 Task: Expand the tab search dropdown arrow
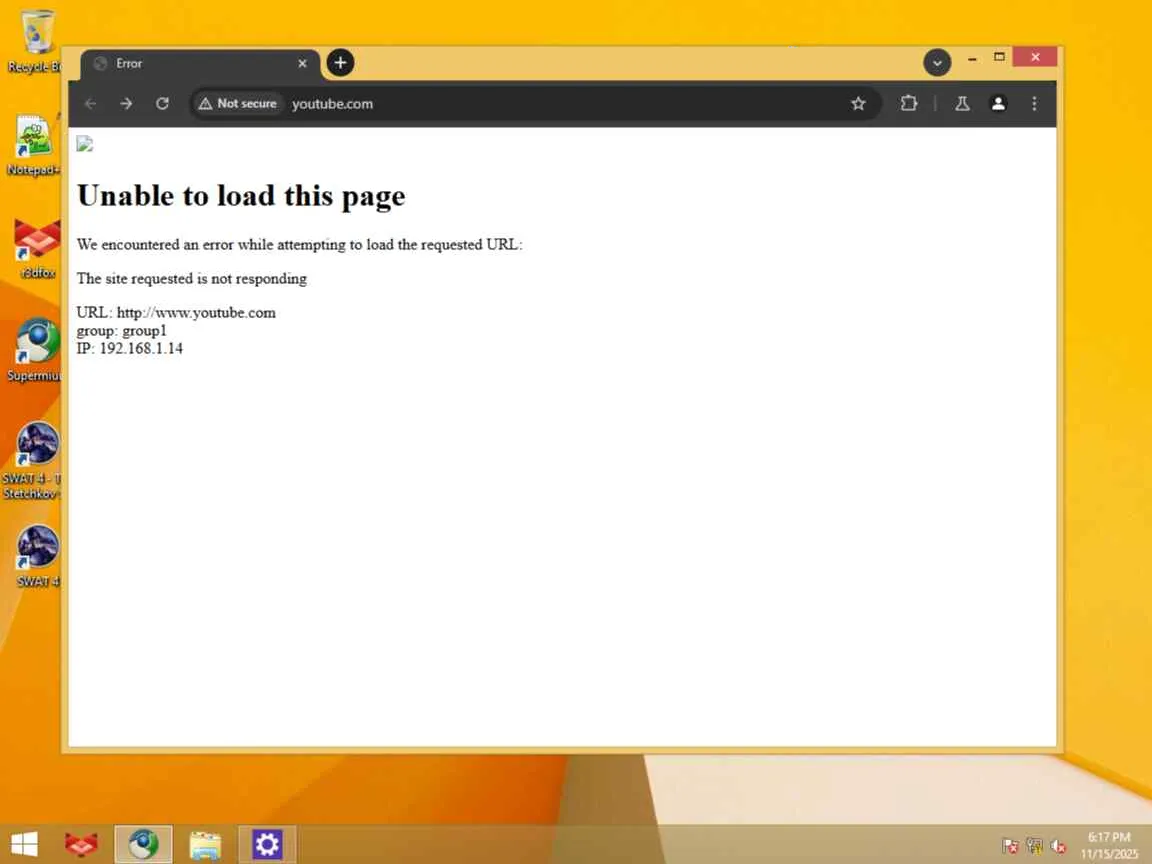(x=937, y=62)
